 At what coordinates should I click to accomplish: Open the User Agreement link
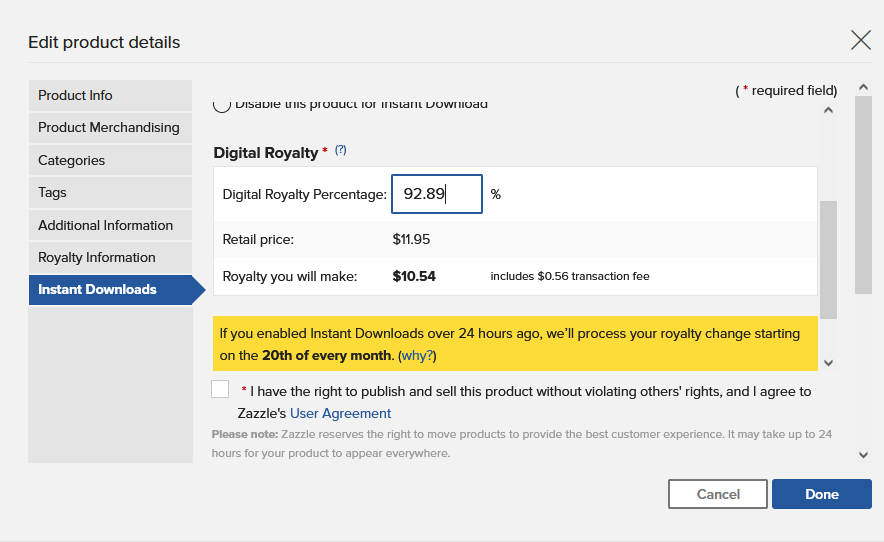(340, 413)
